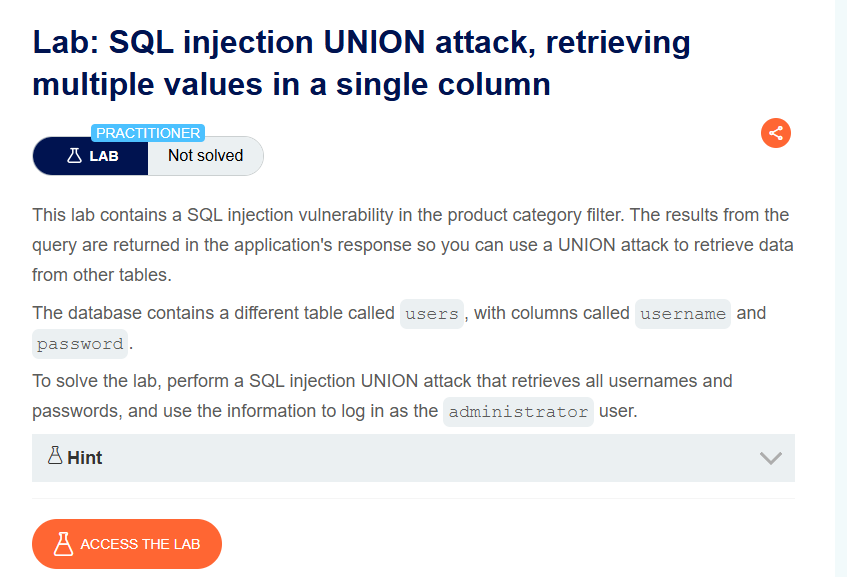Click ACCESS THE LAB button
Image resolution: width=847 pixels, height=577 pixels.
click(127, 544)
